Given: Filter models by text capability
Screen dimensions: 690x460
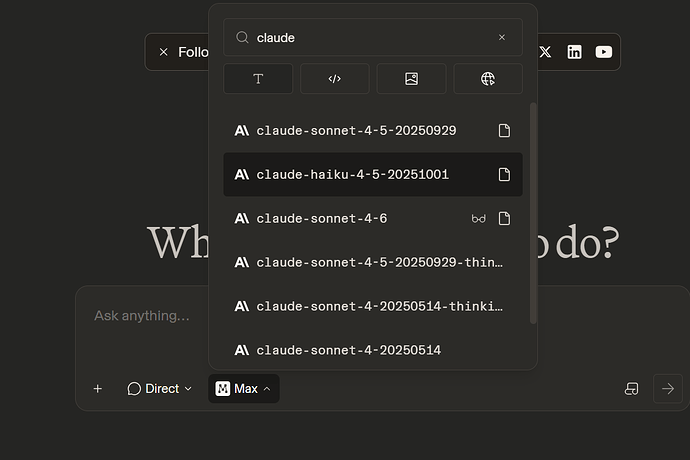Looking at the screenshot, I should 258,79.
